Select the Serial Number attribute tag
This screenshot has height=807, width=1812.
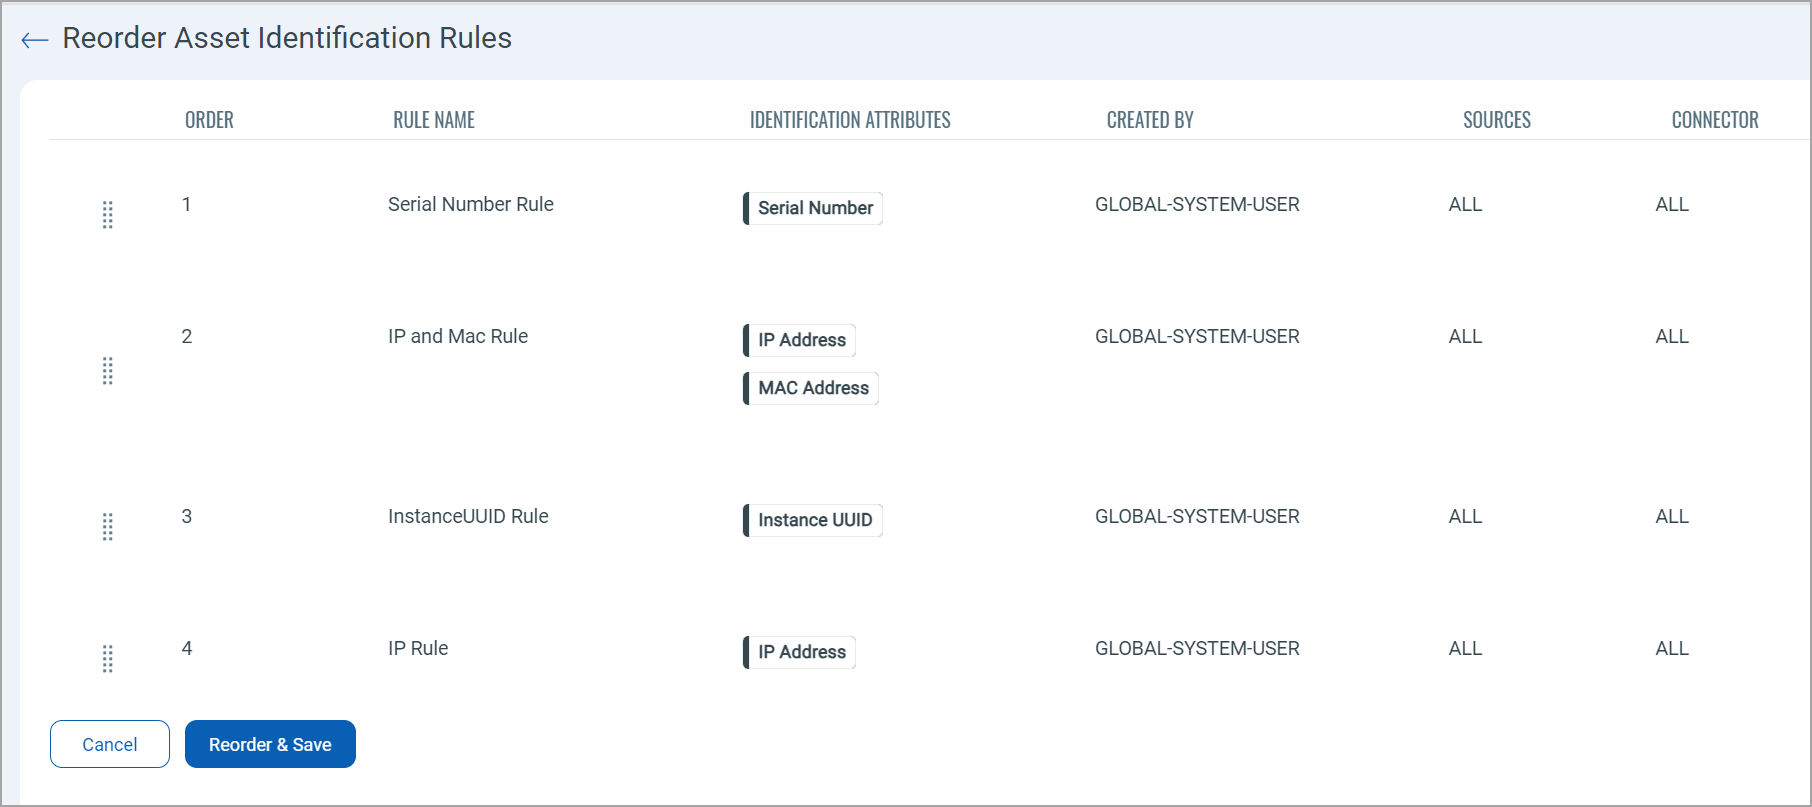tap(814, 208)
